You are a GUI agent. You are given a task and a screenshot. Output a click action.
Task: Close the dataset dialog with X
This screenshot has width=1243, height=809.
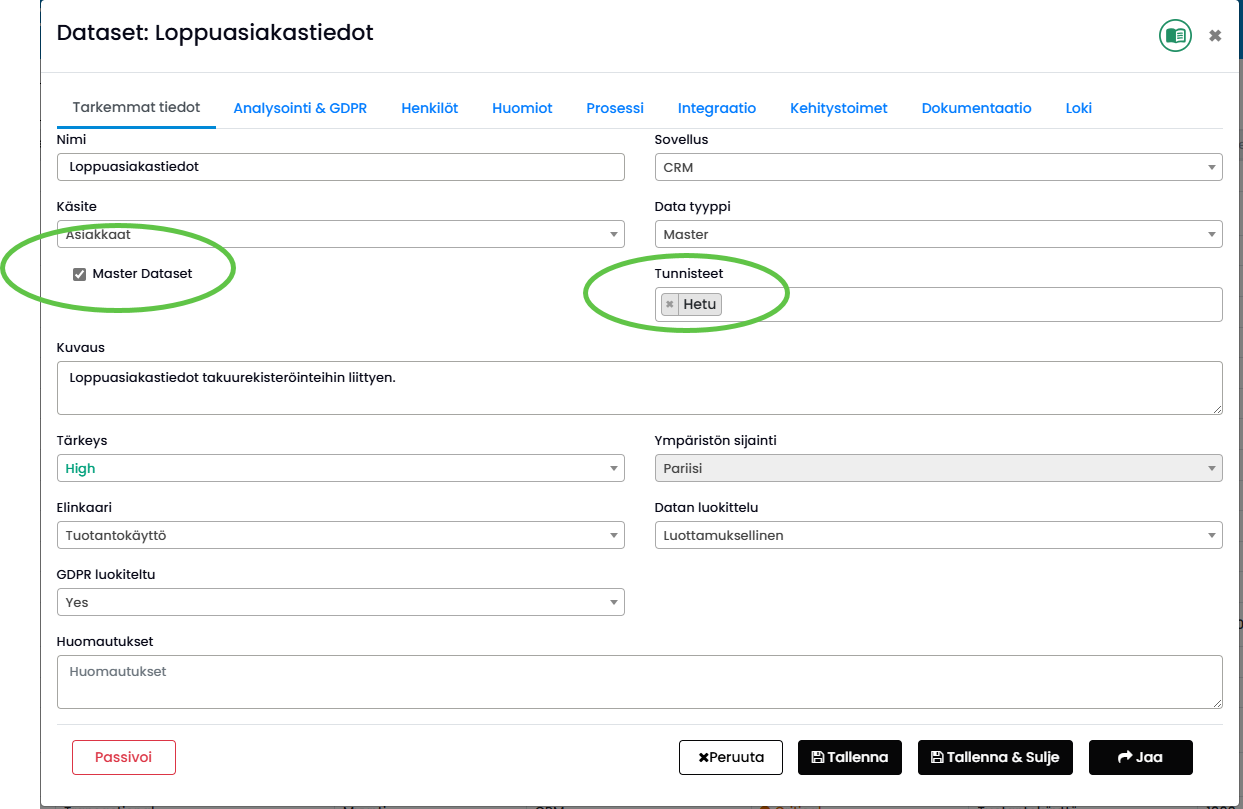click(x=1215, y=36)
